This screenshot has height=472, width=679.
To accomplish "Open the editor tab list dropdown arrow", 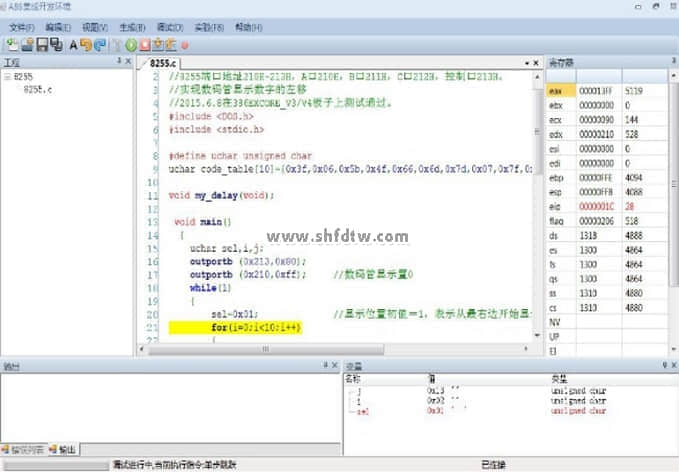I will click(525, 63).
